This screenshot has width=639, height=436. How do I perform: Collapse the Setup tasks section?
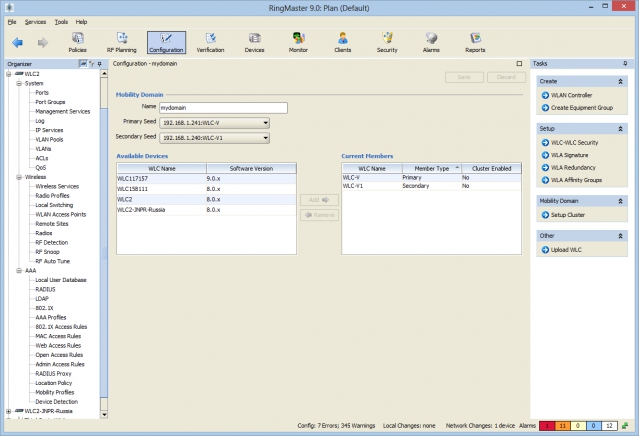[x=620, y=129]
